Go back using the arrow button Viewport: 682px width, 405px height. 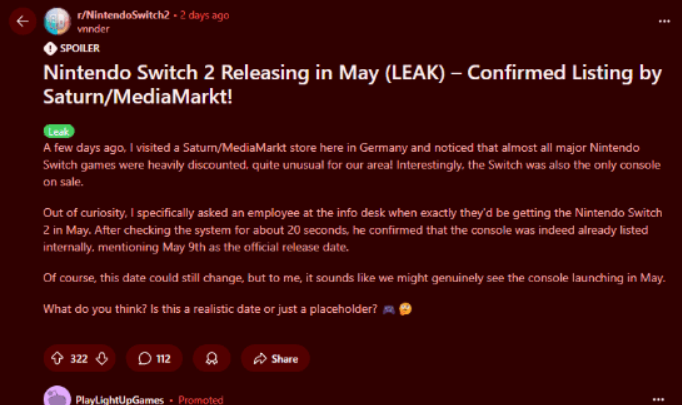pyautogui.click(x=23, y=21)
